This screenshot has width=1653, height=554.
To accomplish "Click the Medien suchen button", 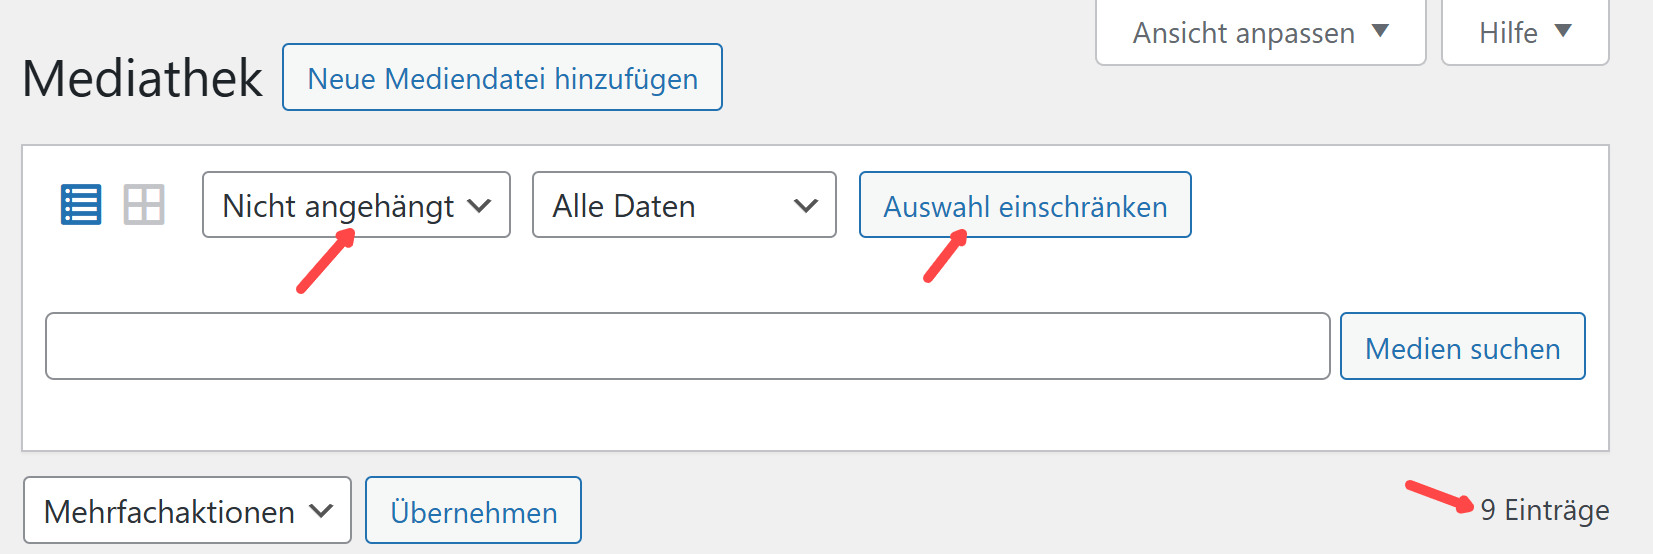I will (x=1462, y=347).
